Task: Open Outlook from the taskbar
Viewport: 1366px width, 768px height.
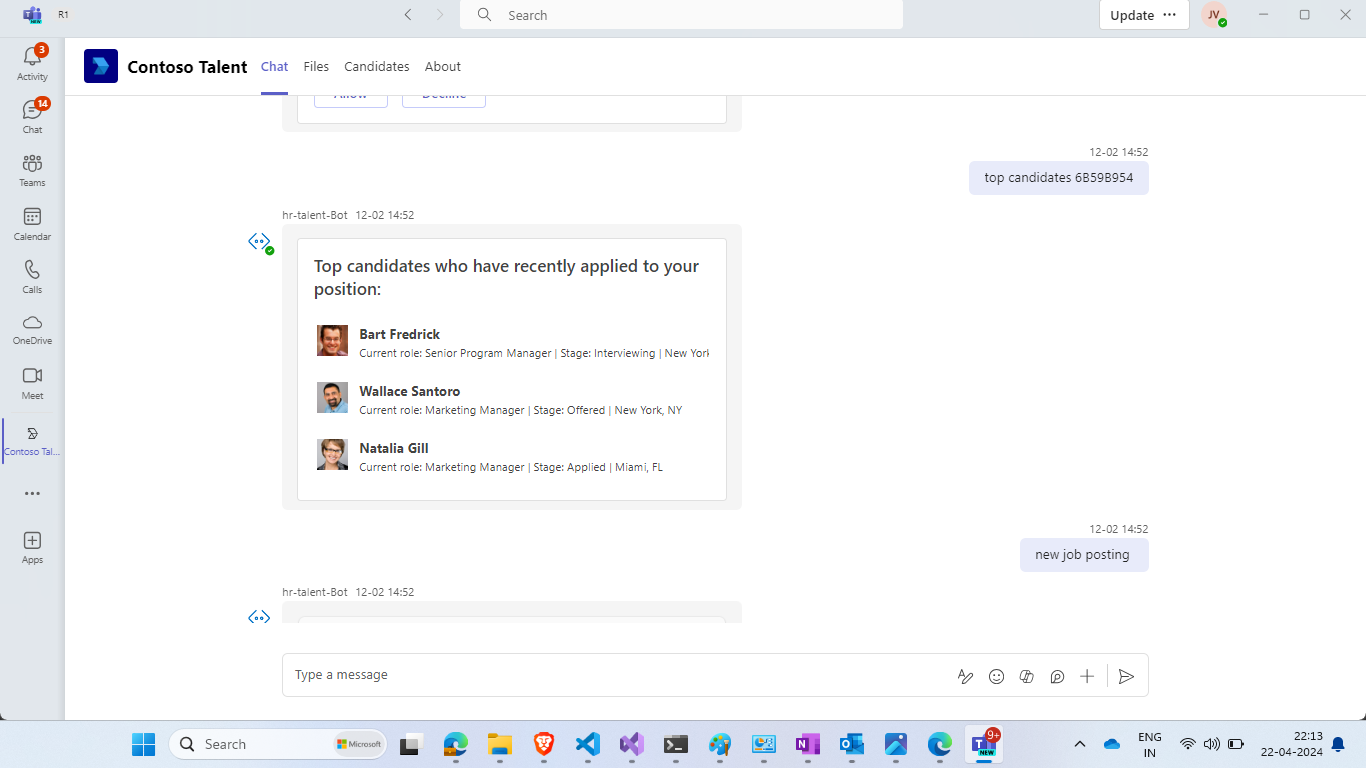Action: (x=851, y=744)
